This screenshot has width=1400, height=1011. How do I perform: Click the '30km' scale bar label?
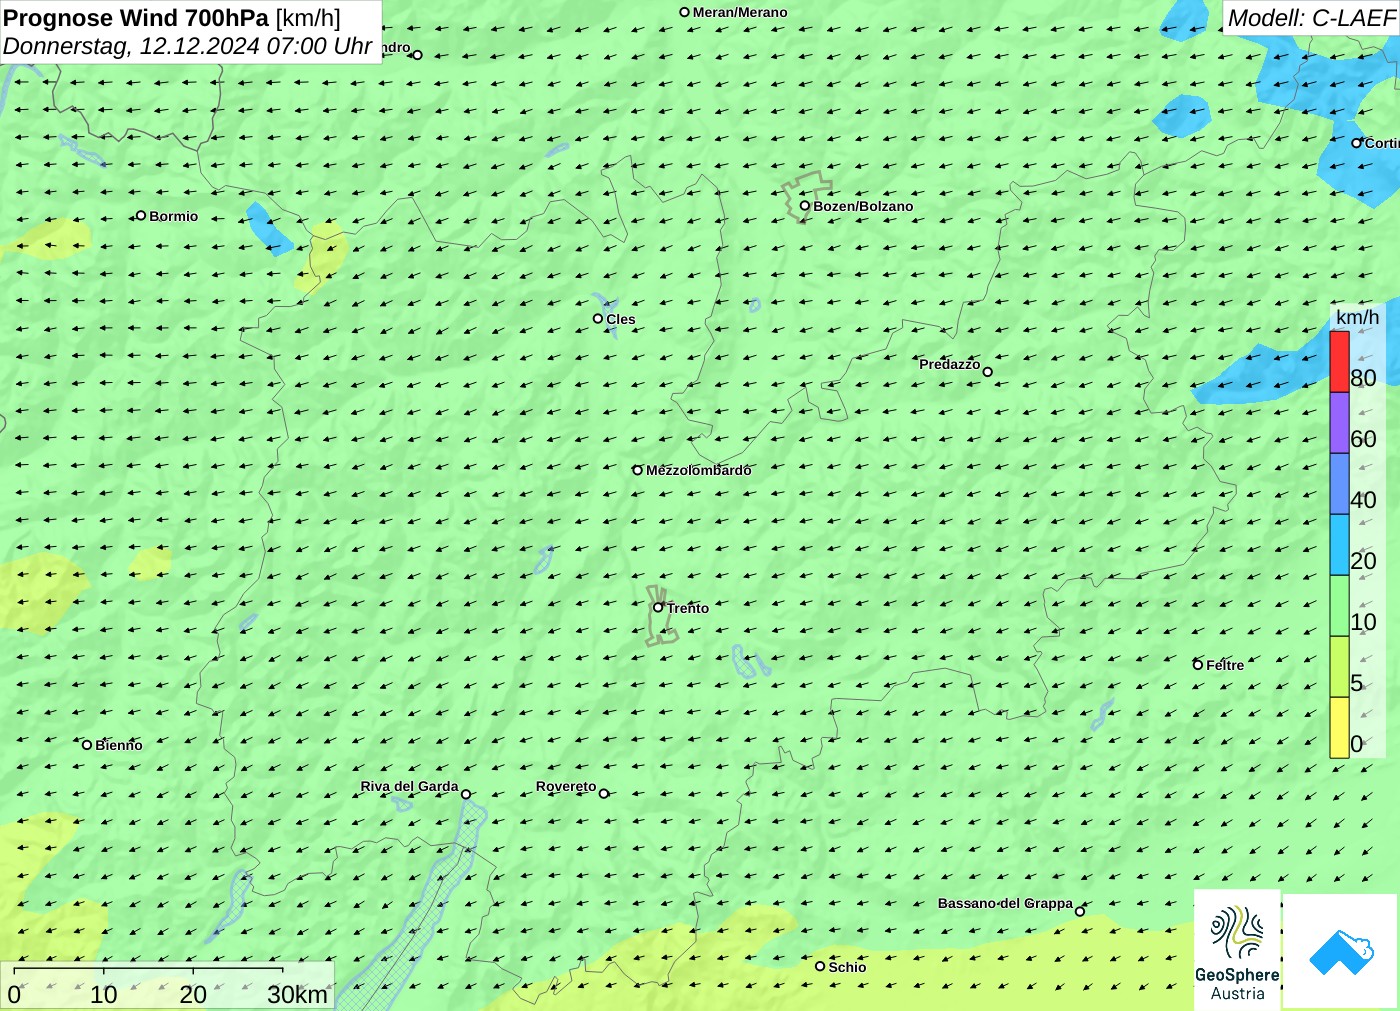[297, 995]
